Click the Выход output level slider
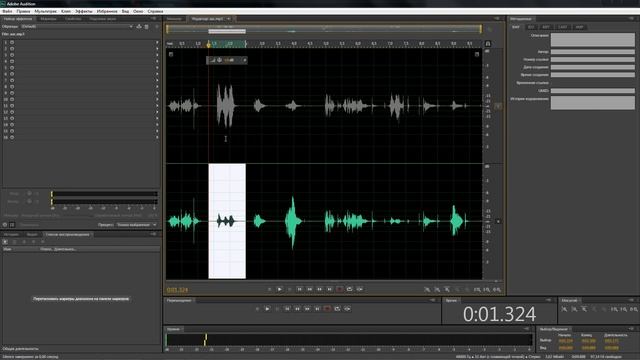Screen dimensions: 640x360 coord(104,201)
